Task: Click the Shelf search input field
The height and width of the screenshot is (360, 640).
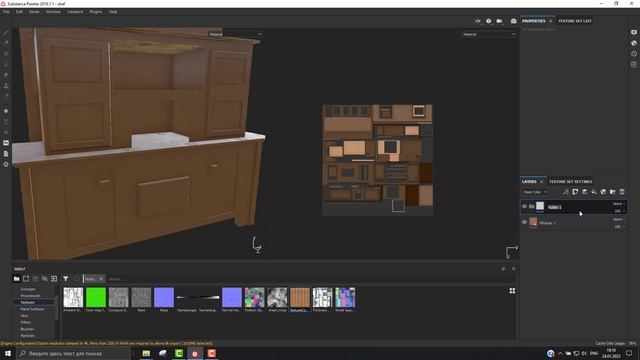Action: point(302,279)
